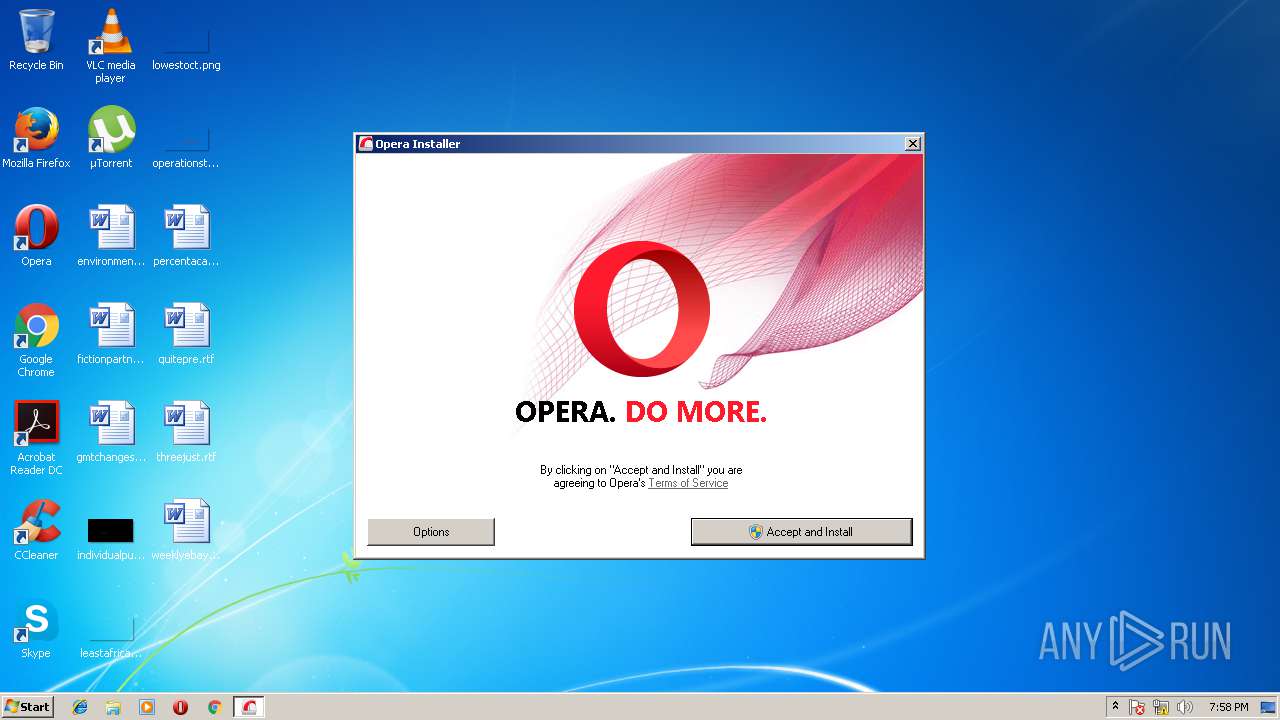Open Windows Media Player from the taskbar
Screen dimensions: 1280x720
[147, 707]
